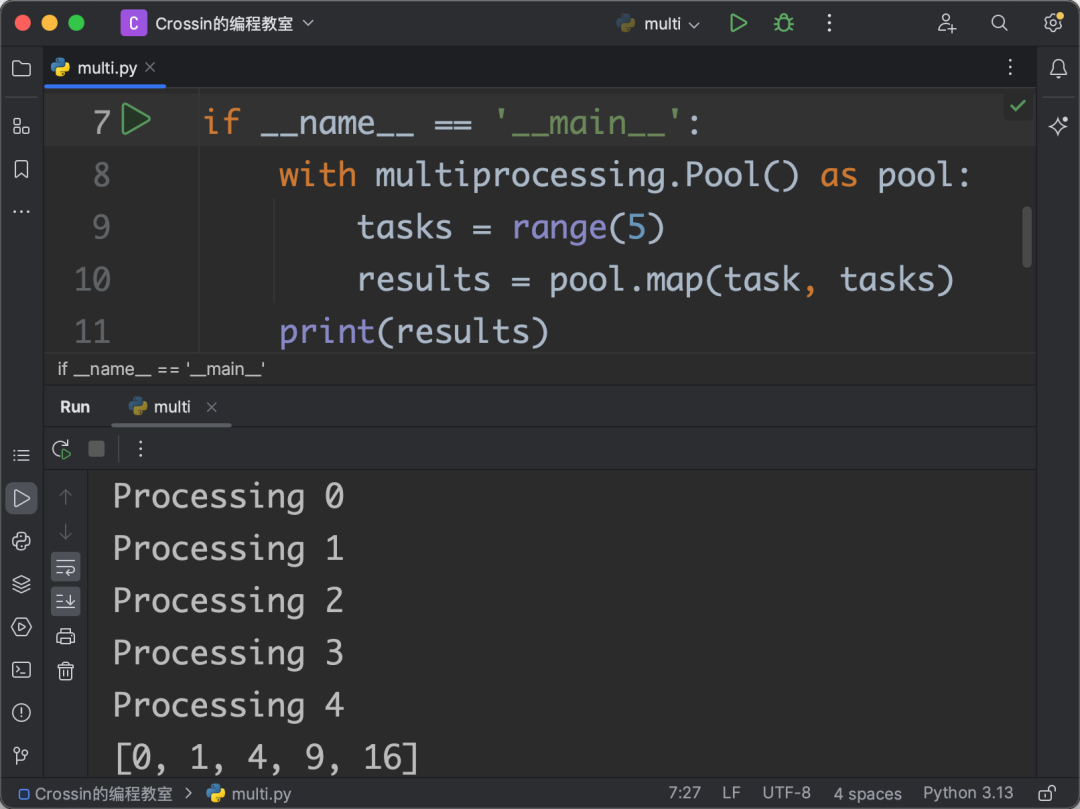Open Run panel more options menu

(141, 450)
